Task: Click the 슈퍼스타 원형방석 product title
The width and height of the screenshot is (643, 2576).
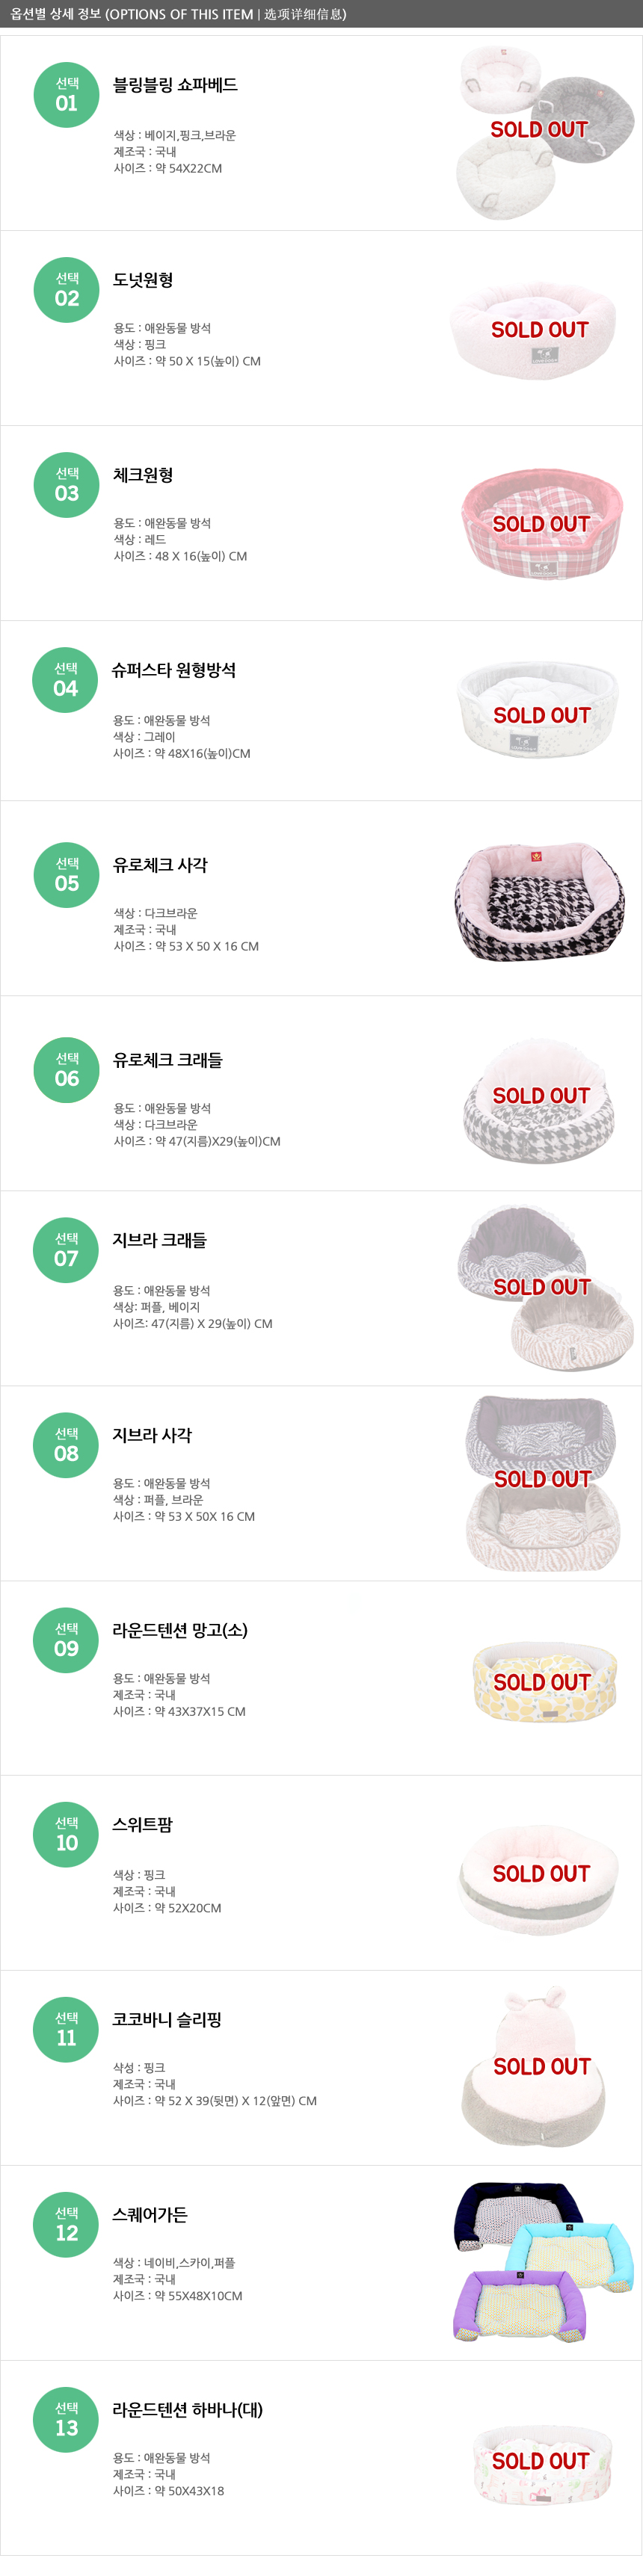Action: [x=174, y=670]
